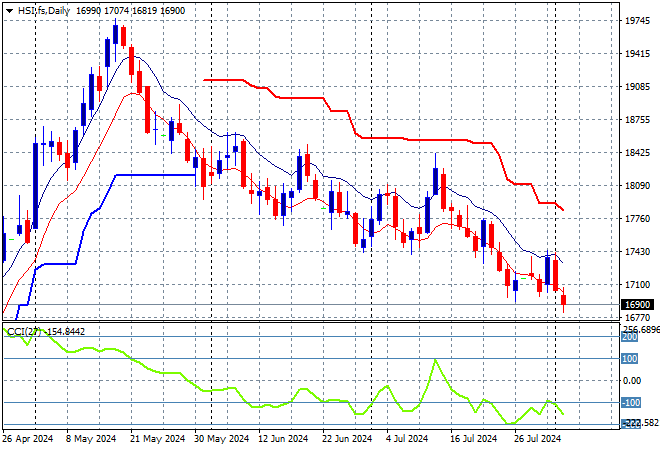
Task: Click the 18095 price scale label
Action: [x=637, y=185]
